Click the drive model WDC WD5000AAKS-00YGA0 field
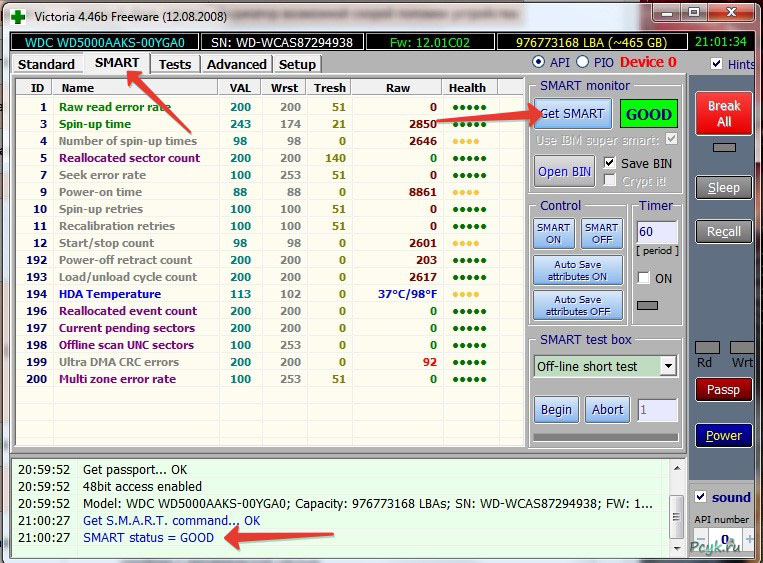Viewport: 763px width, 563px height. coord(105,42)
